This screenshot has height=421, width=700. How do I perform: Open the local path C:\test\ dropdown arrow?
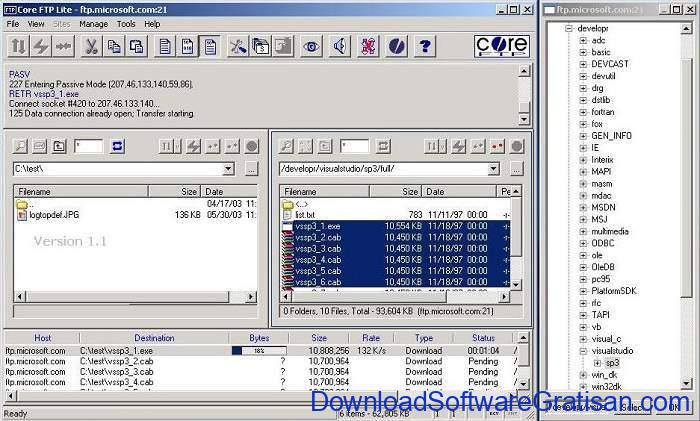[x=228, y=169]
